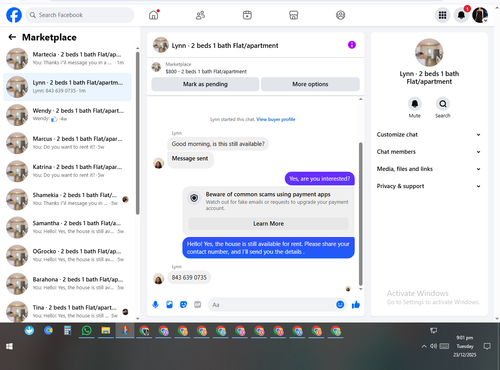
Task: Send a thumbs-up like
Action: click(356, 304)
